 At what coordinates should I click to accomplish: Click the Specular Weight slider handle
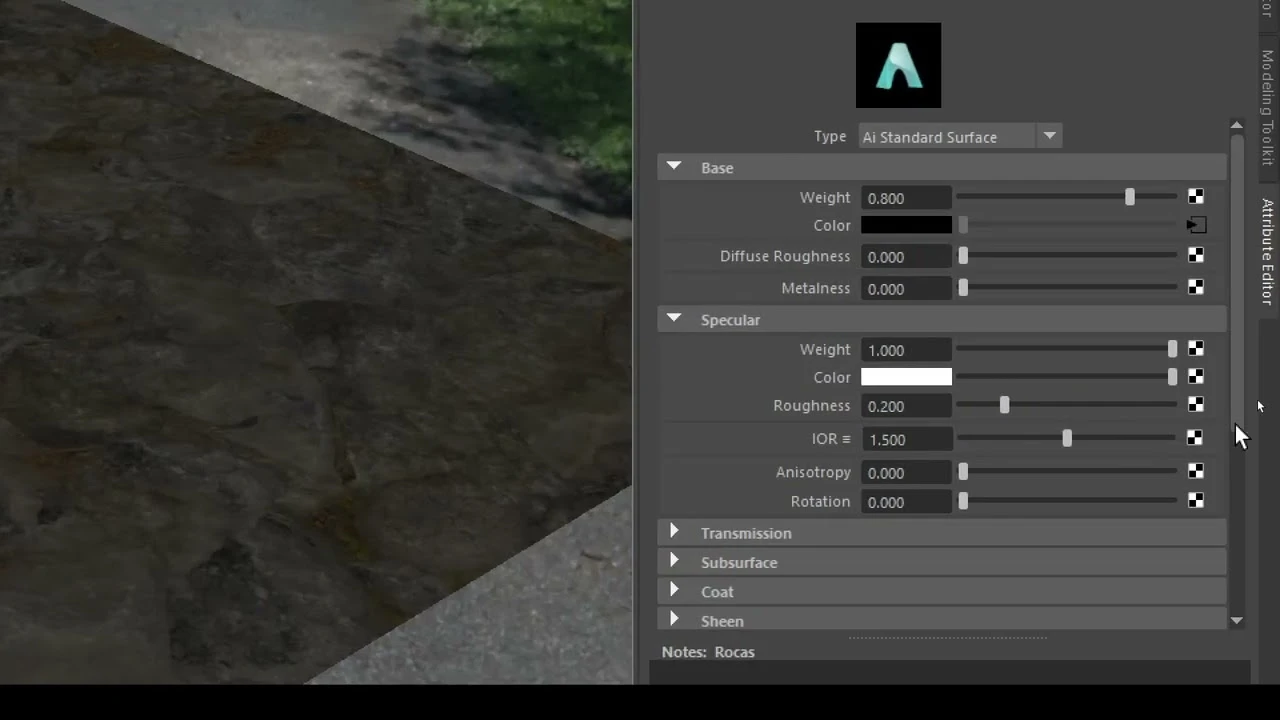coord(1172,349)
